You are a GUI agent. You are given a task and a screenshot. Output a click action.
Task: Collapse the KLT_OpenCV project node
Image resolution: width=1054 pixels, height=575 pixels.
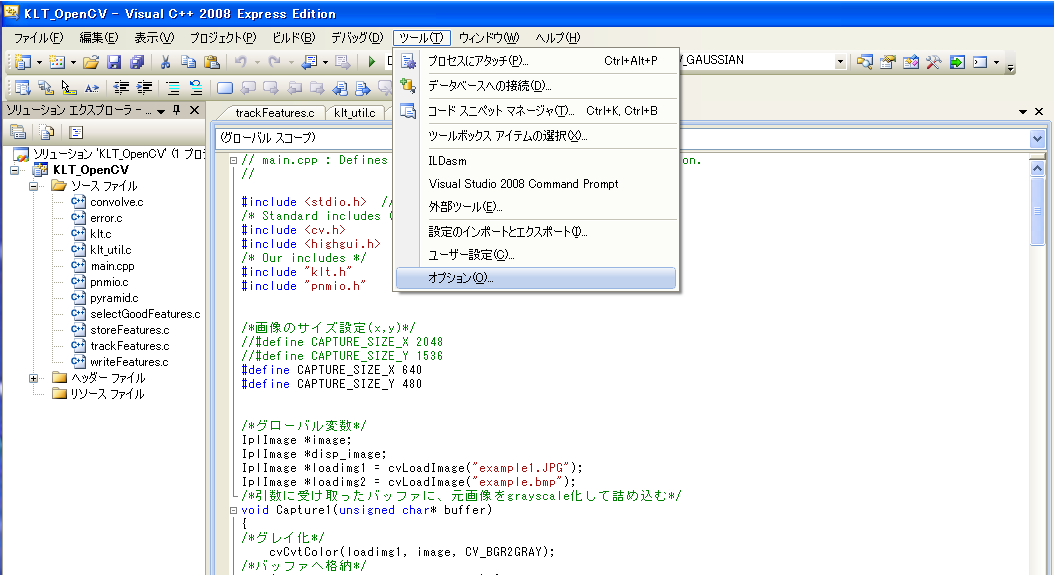pos(15,170)
